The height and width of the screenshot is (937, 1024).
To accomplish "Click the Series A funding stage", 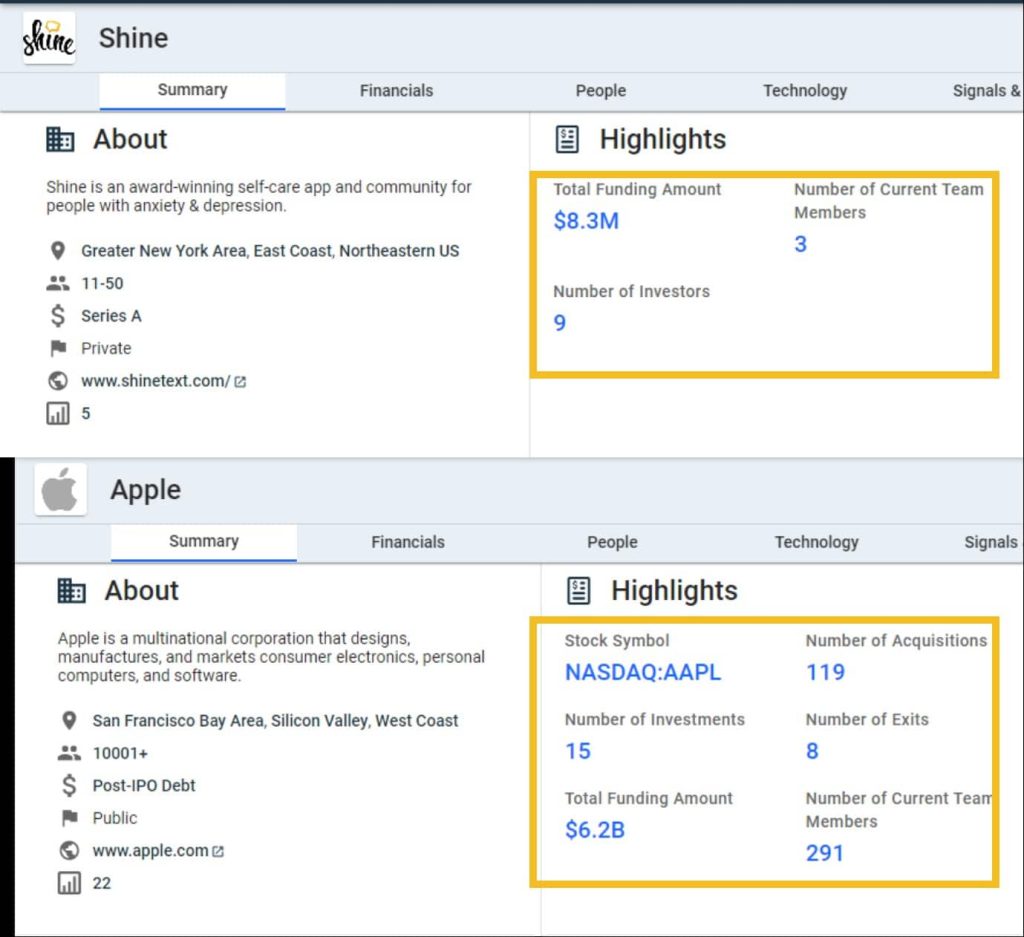I will 111,316.
